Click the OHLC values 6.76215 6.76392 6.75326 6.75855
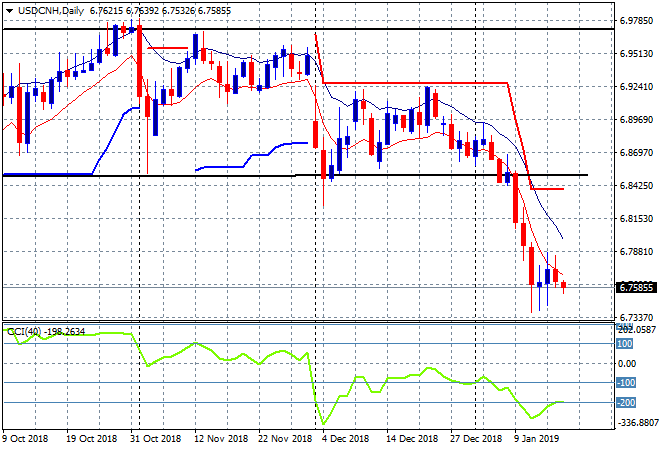 click(x=160, y=11)
